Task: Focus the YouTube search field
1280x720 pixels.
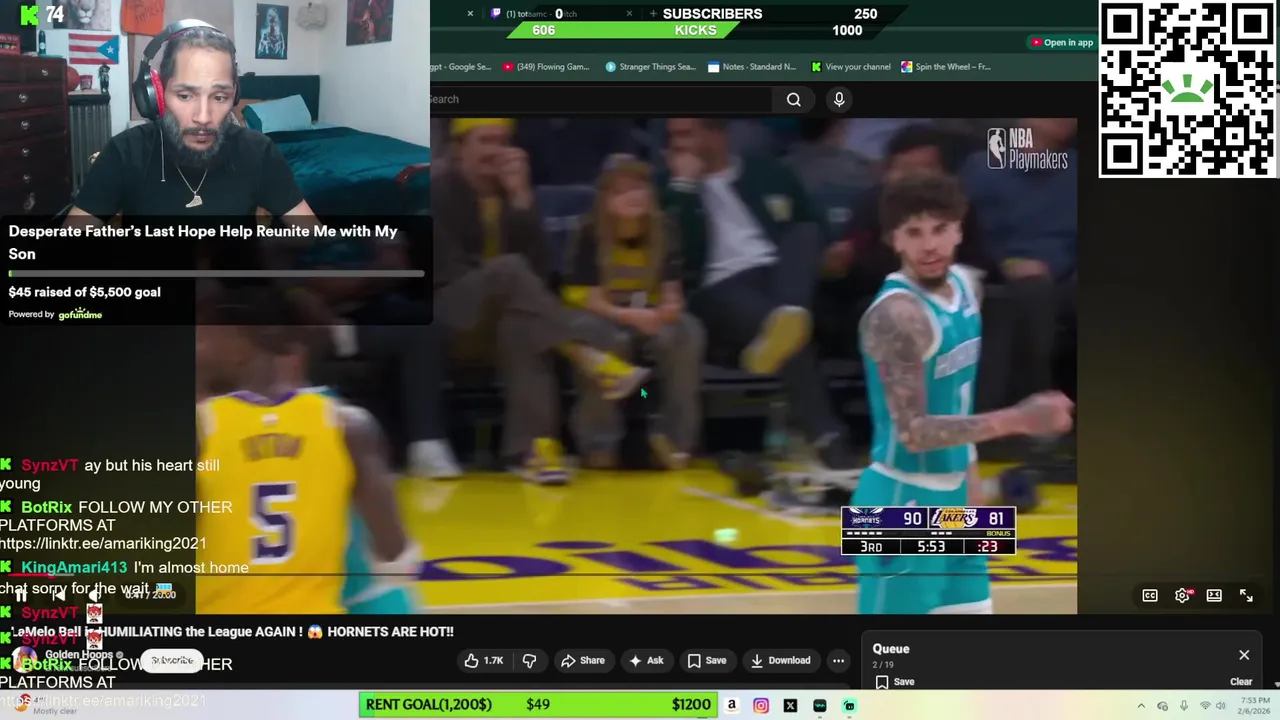Action: (x=600, y=99)
